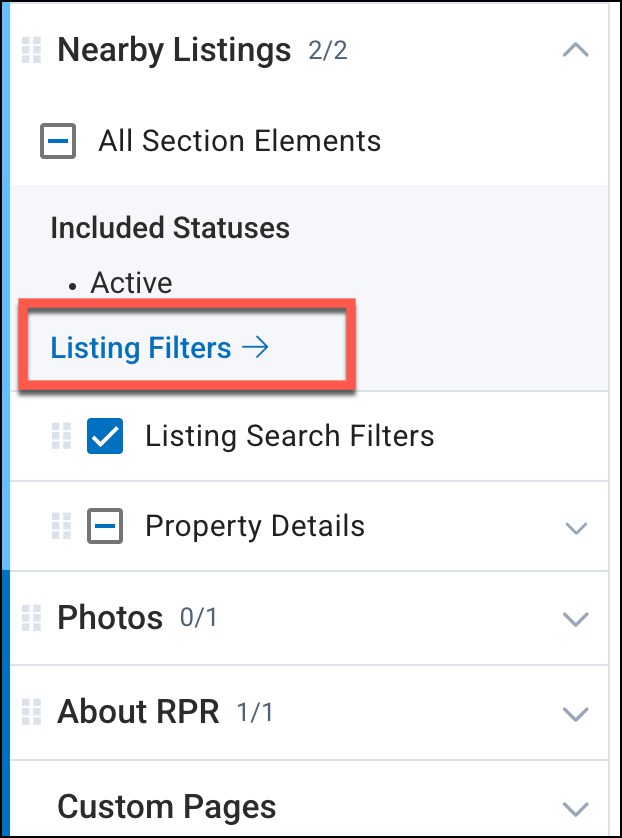Click the Property Details drag handle
Viewport: 622px width, 838px height.
[x=61, y=526]
